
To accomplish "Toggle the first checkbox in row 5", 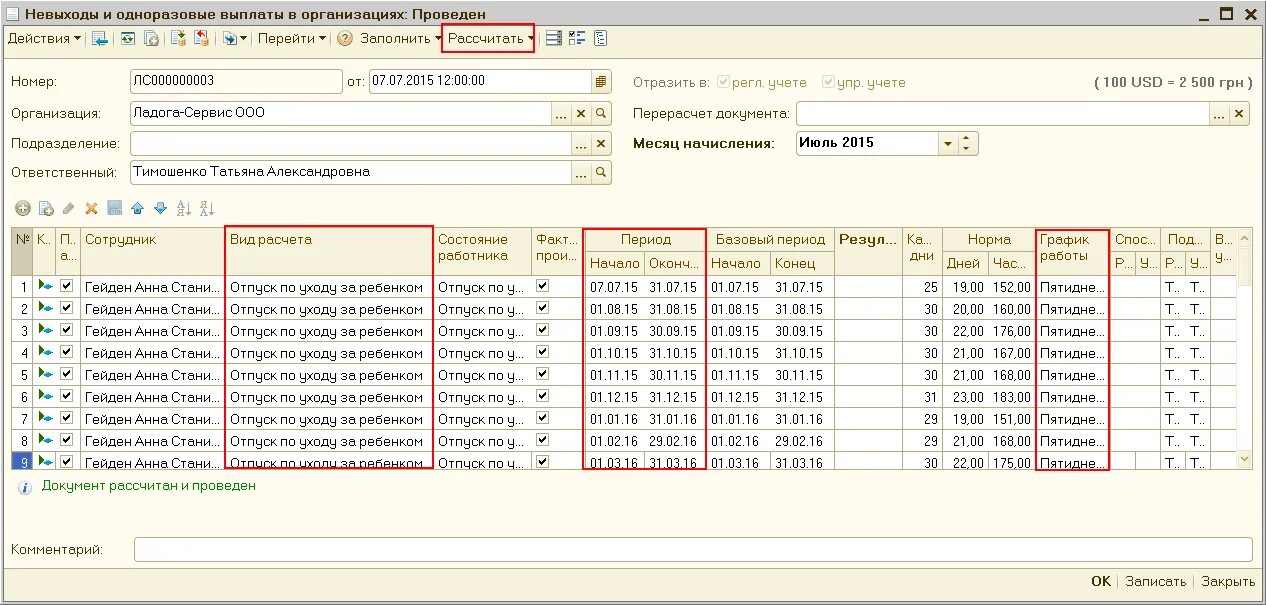I will [x=66, y=374].
